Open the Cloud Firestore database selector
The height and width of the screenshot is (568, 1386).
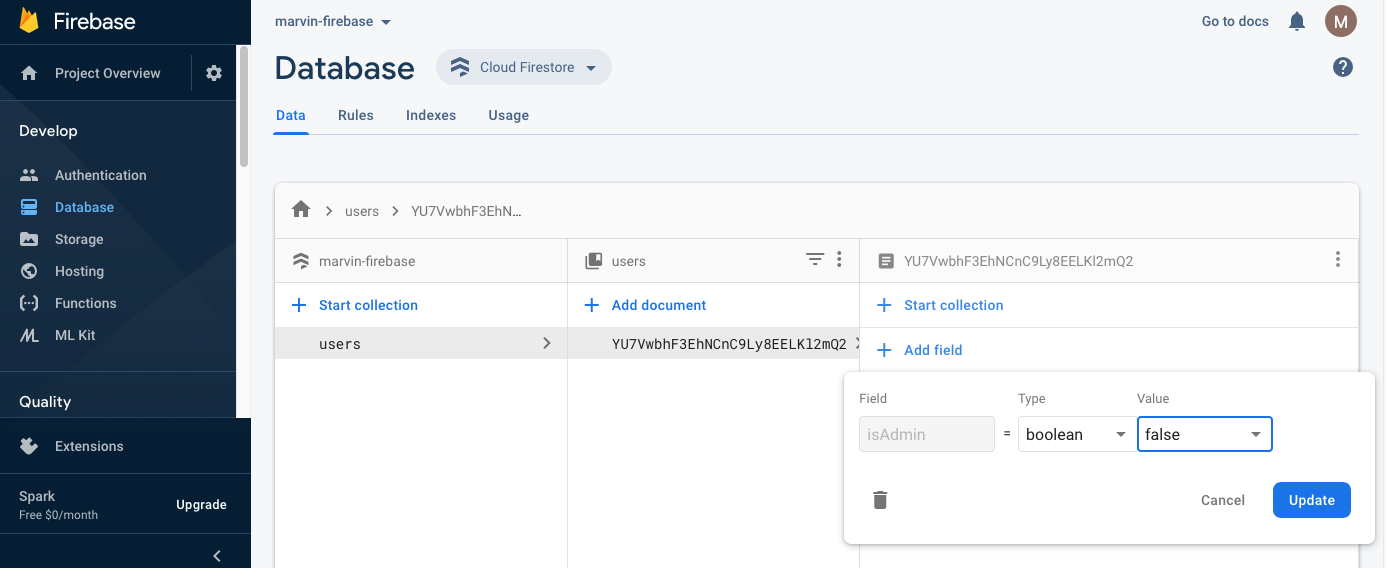click(524, 68)
